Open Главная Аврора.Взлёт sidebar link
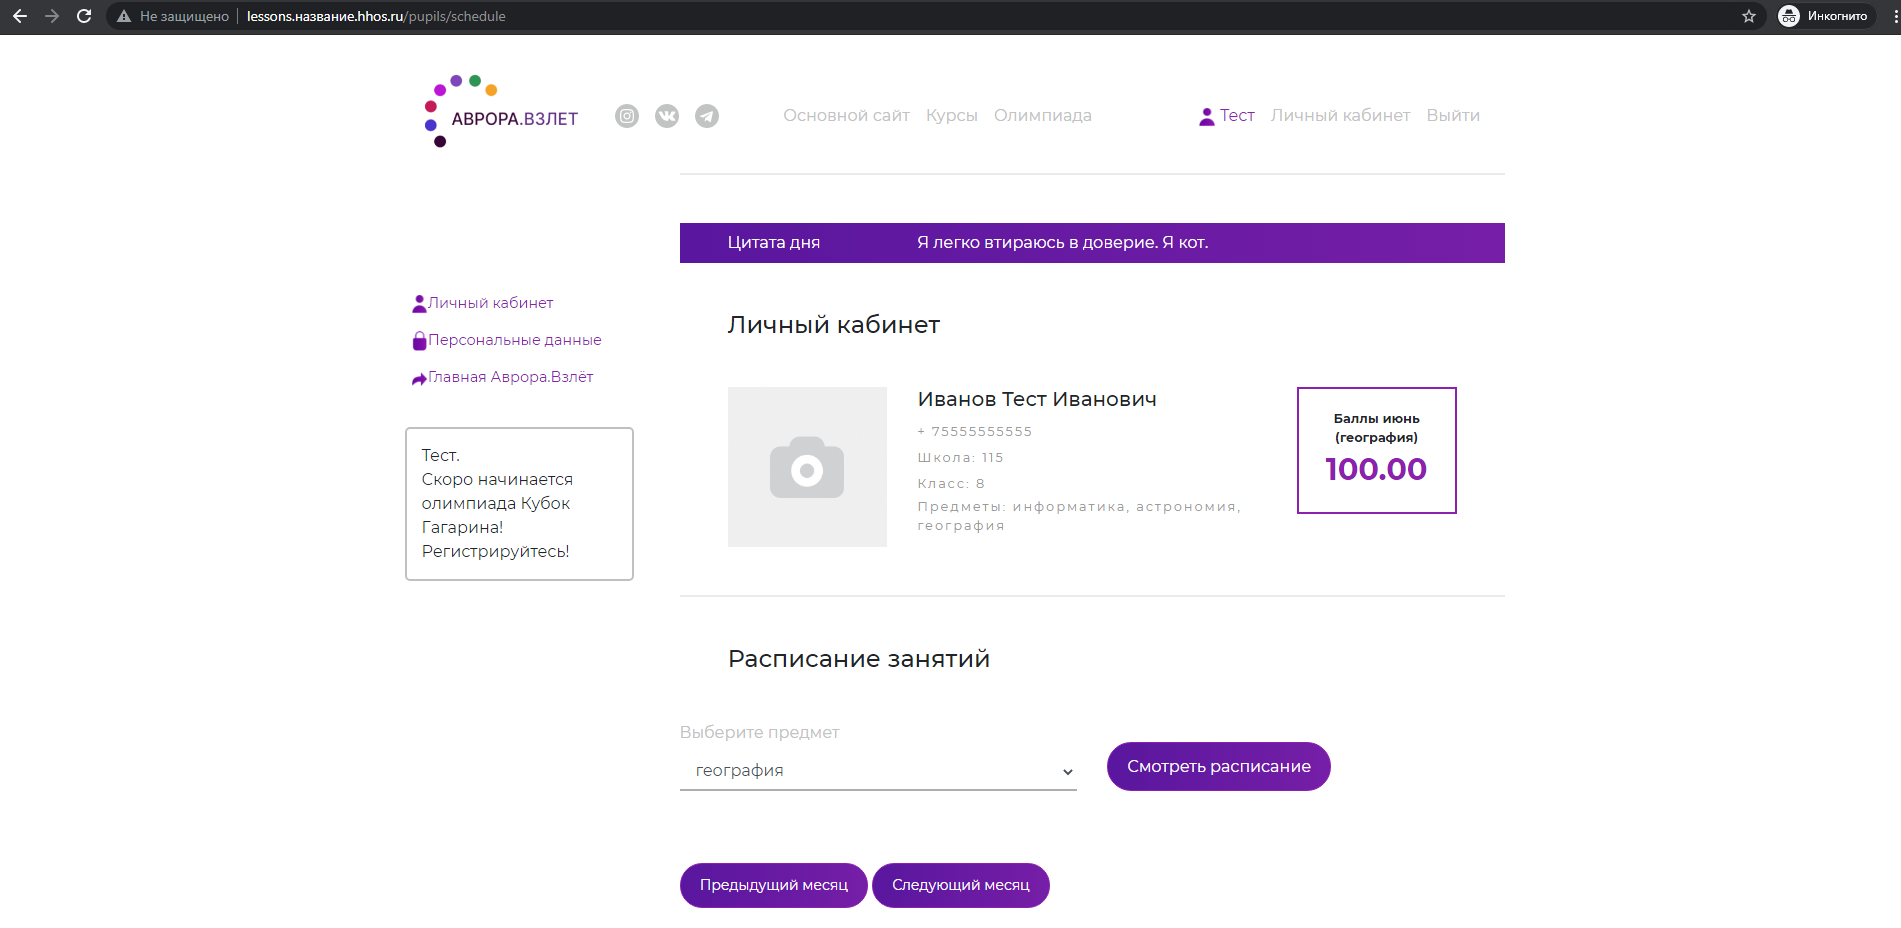Viewport: 1901px width, 928px height. (510, 377)
